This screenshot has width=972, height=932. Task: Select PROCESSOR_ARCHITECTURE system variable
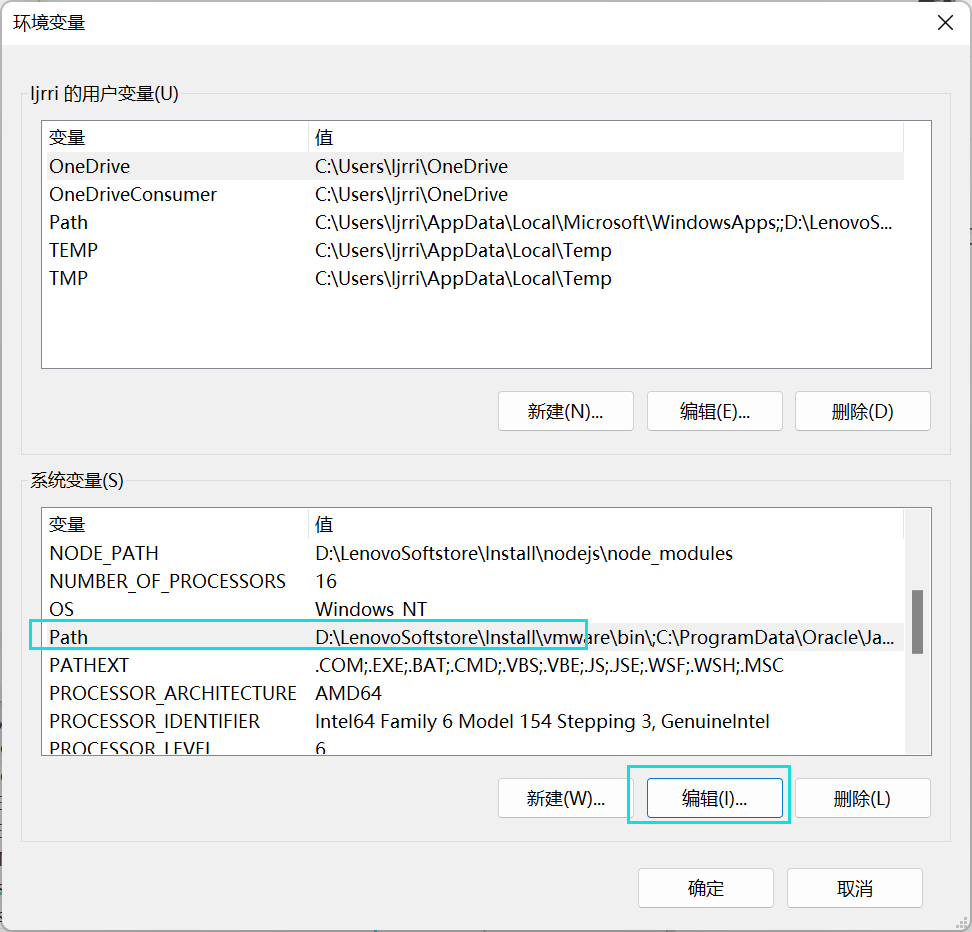pos(475,693)
